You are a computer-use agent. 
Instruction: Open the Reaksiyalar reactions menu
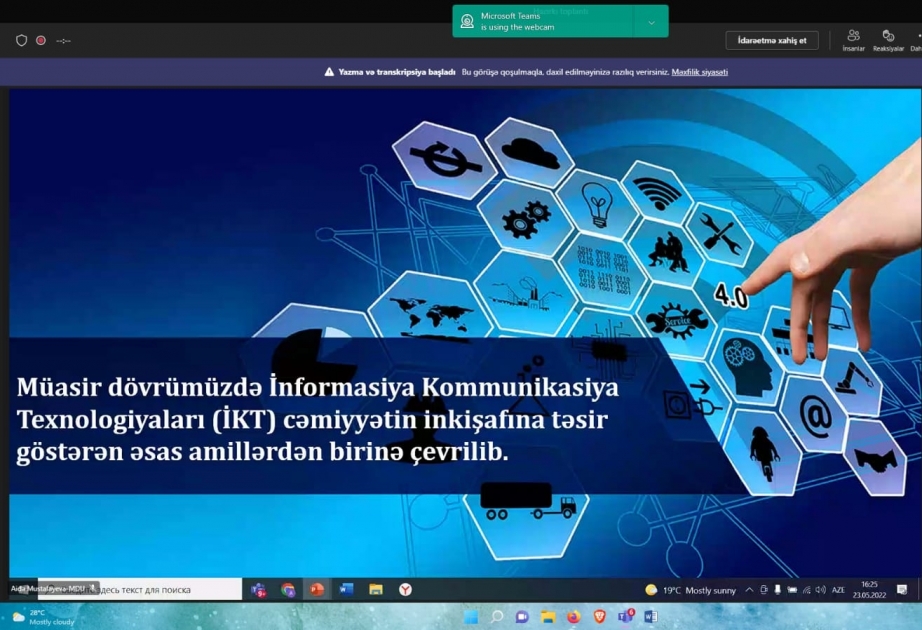(888, 40)
